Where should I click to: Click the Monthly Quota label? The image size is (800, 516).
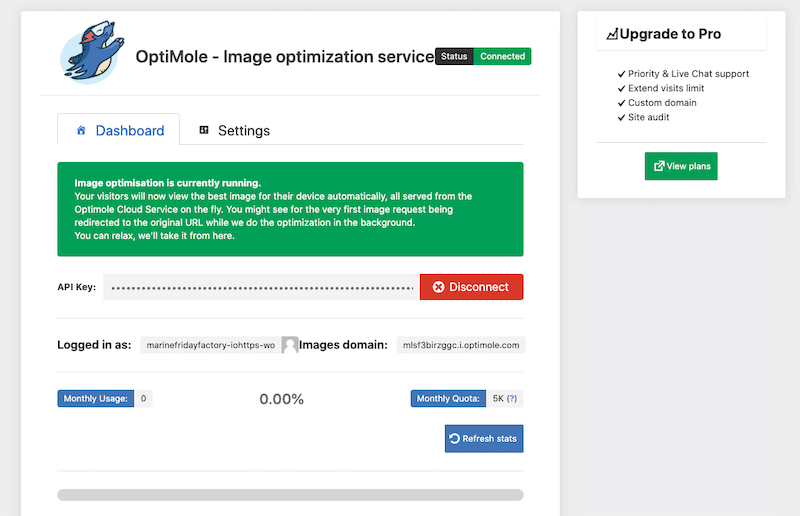coord(448,399)
